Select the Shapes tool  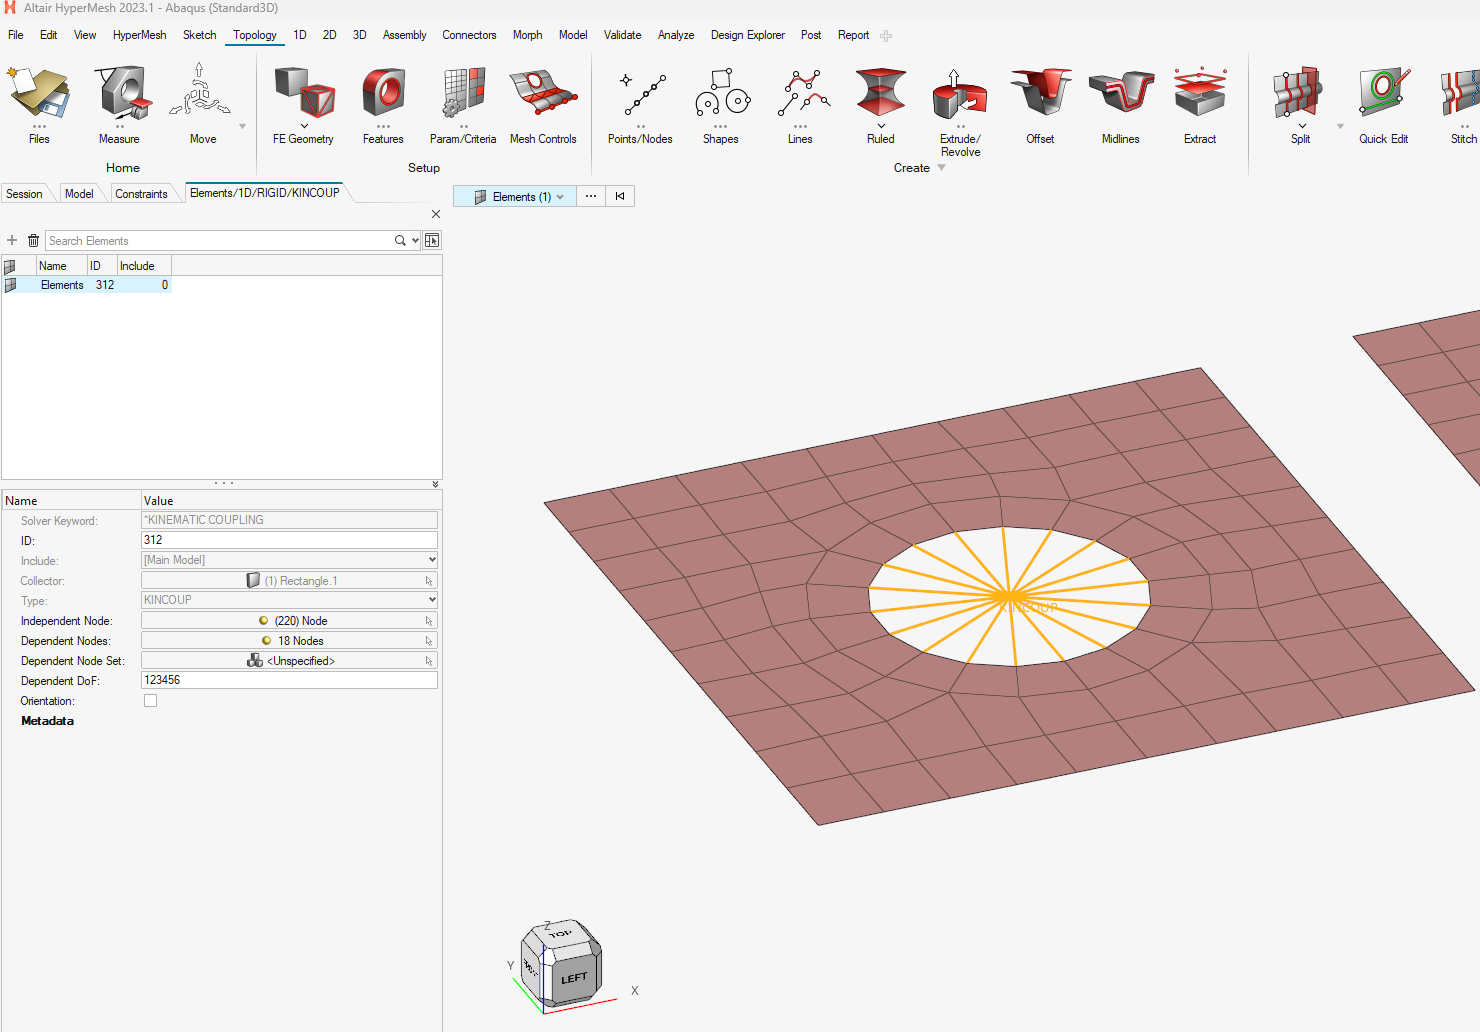tap(720, 104)
